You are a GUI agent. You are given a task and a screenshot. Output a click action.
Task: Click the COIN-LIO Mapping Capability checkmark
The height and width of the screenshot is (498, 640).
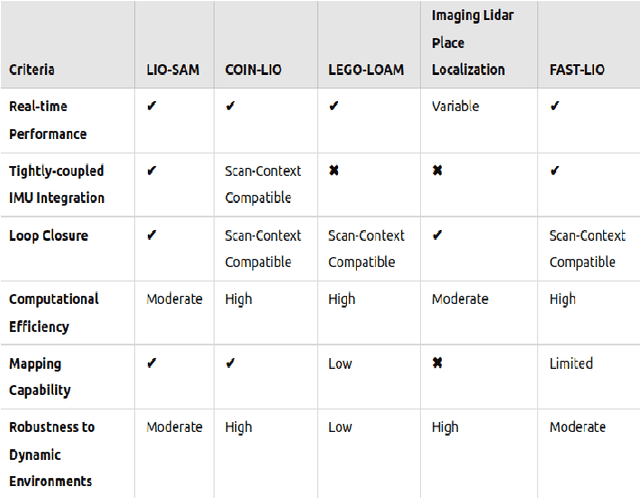[230, 364]
